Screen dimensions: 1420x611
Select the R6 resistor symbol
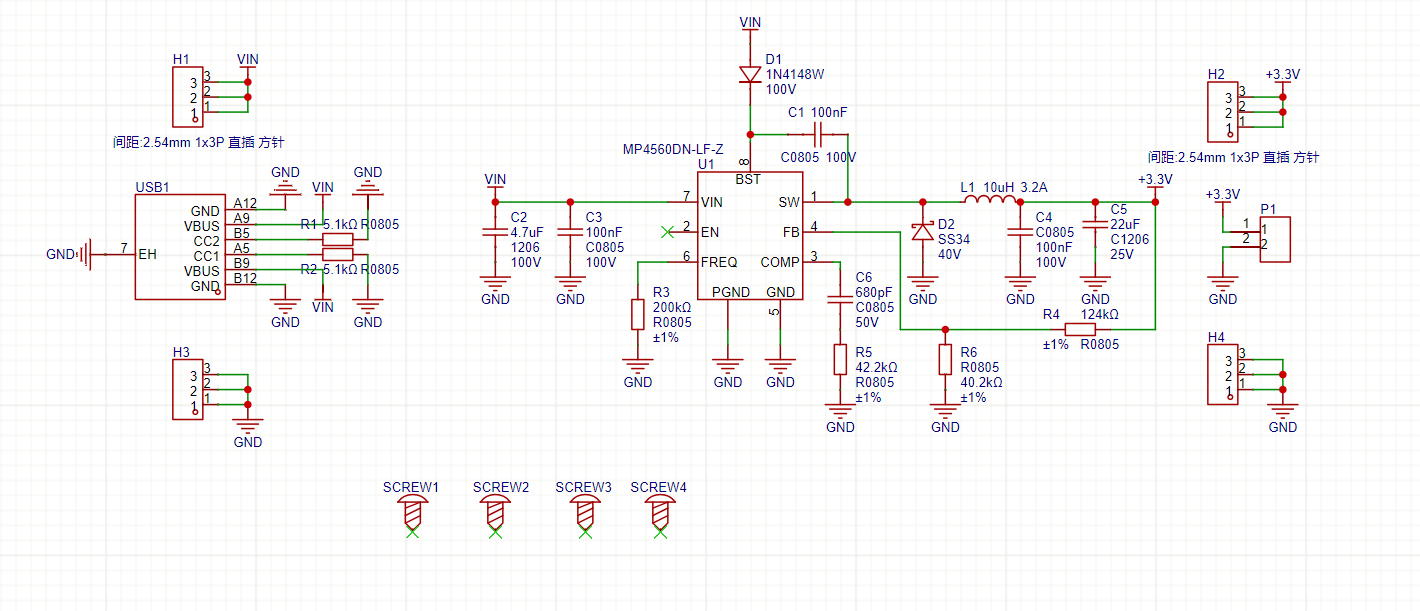(x=945, y=359)
